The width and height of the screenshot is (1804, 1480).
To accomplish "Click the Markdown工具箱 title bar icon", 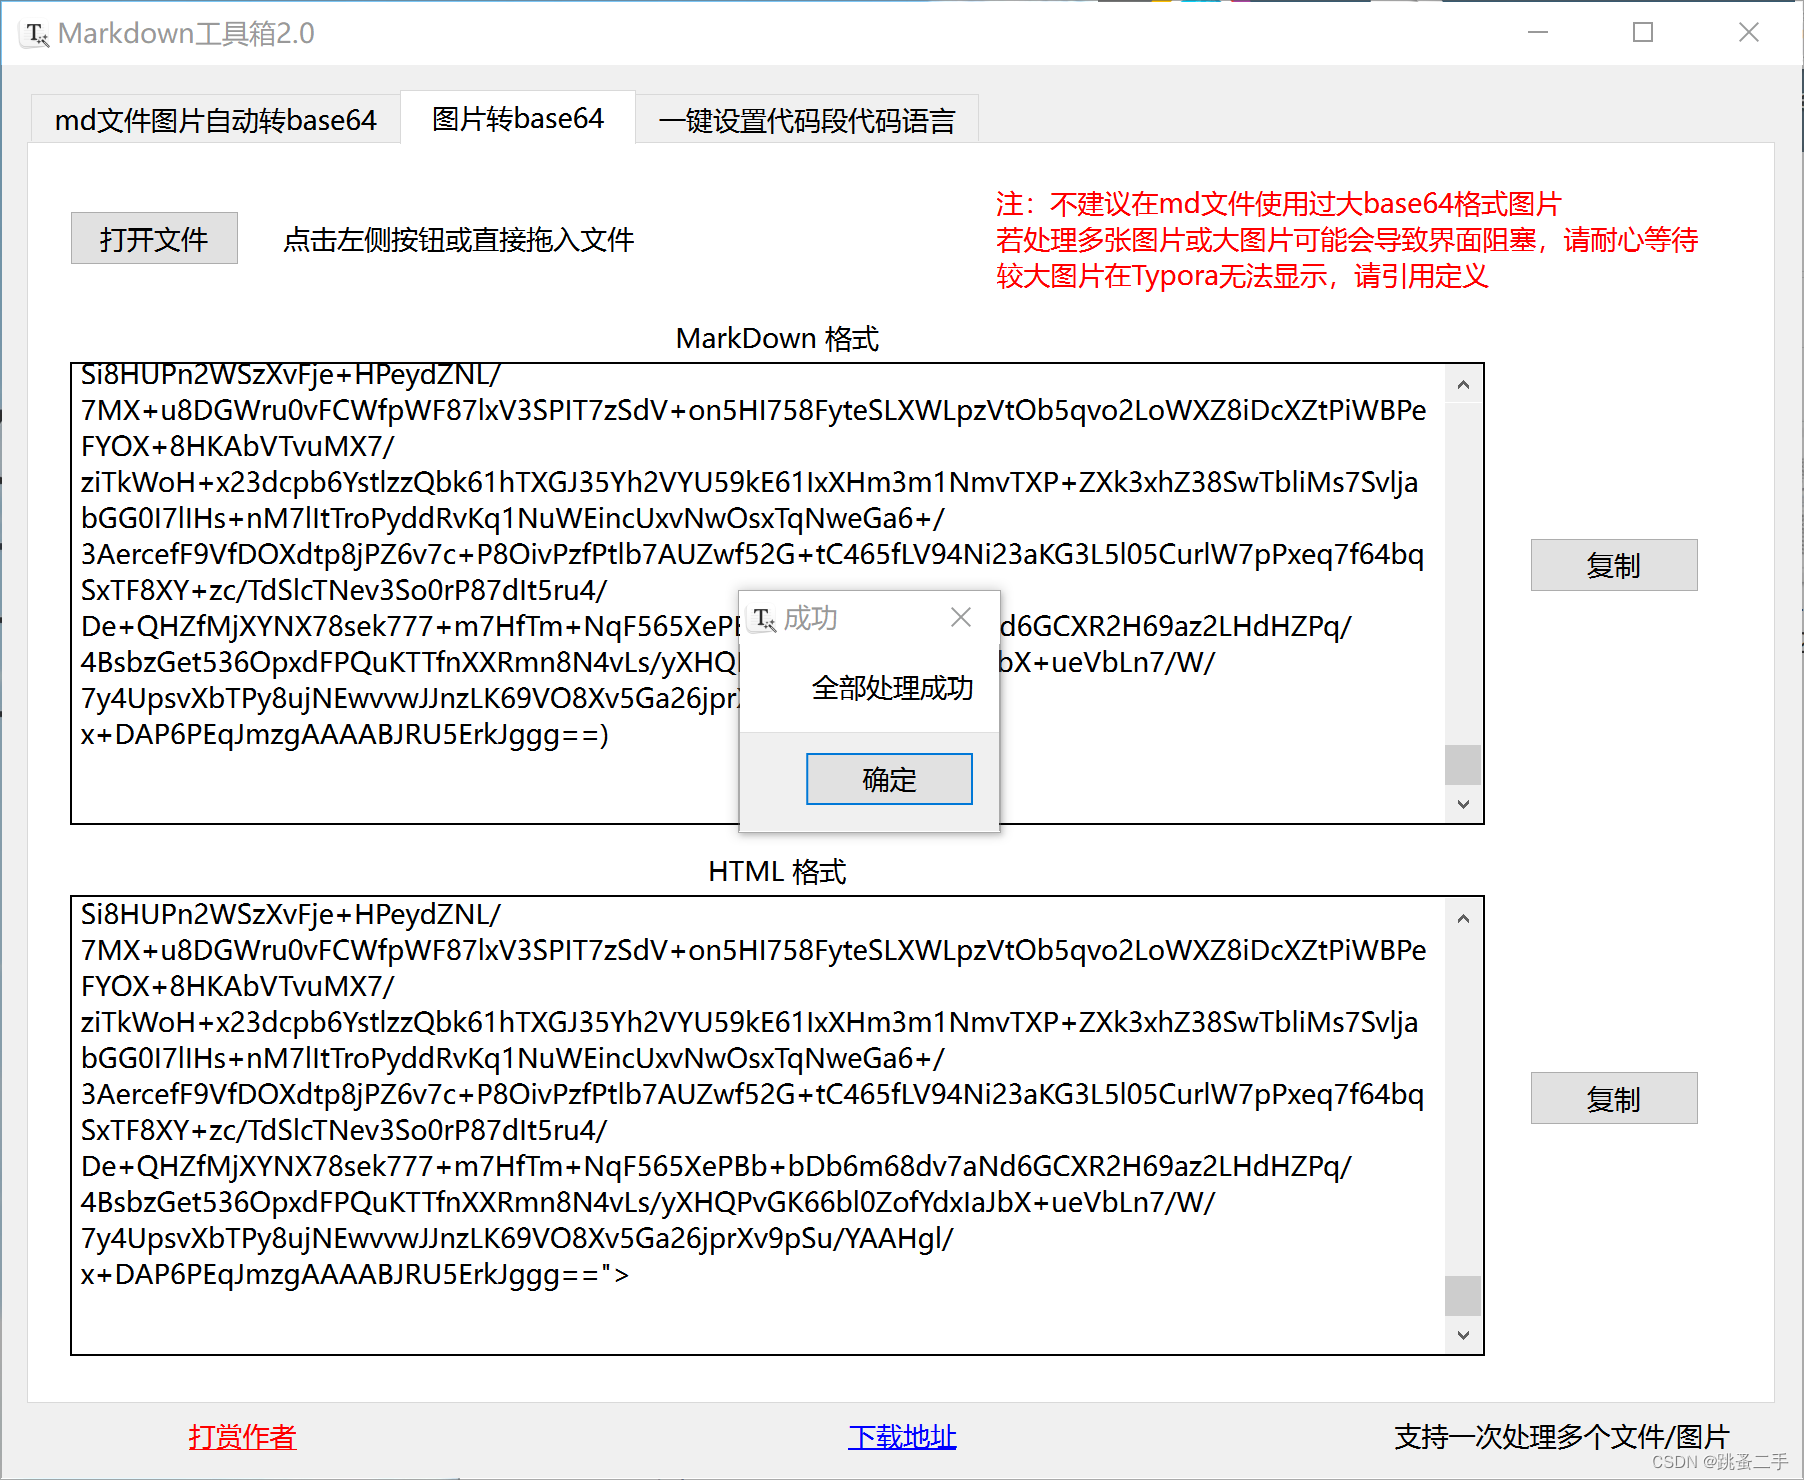I will coord(36,33).
